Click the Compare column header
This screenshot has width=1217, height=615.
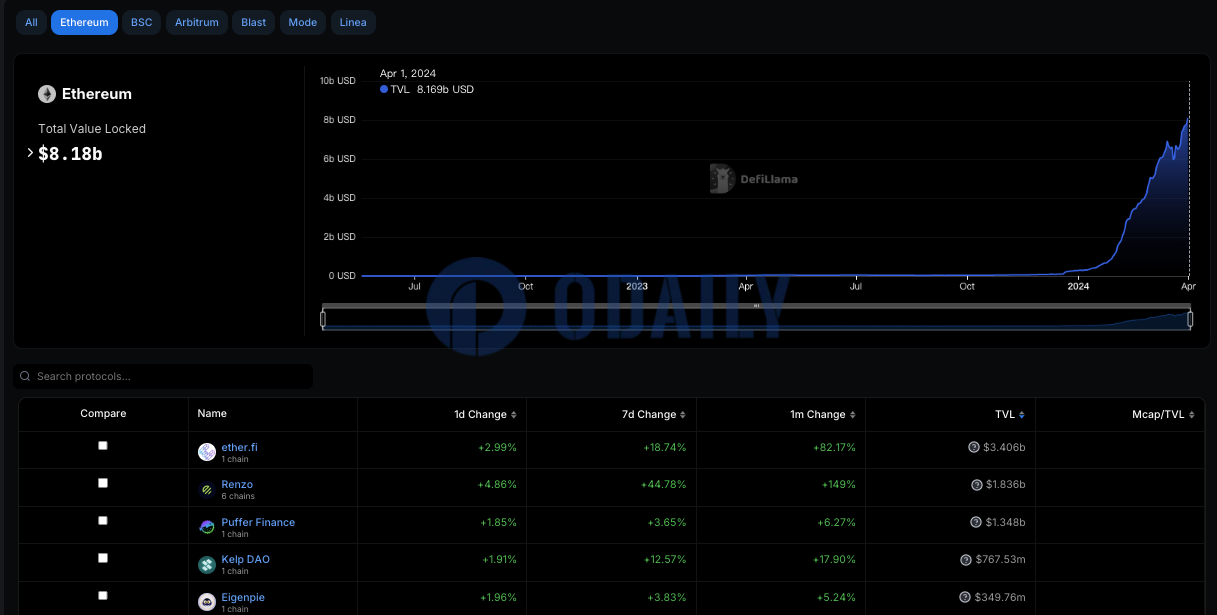click(103, 413)
